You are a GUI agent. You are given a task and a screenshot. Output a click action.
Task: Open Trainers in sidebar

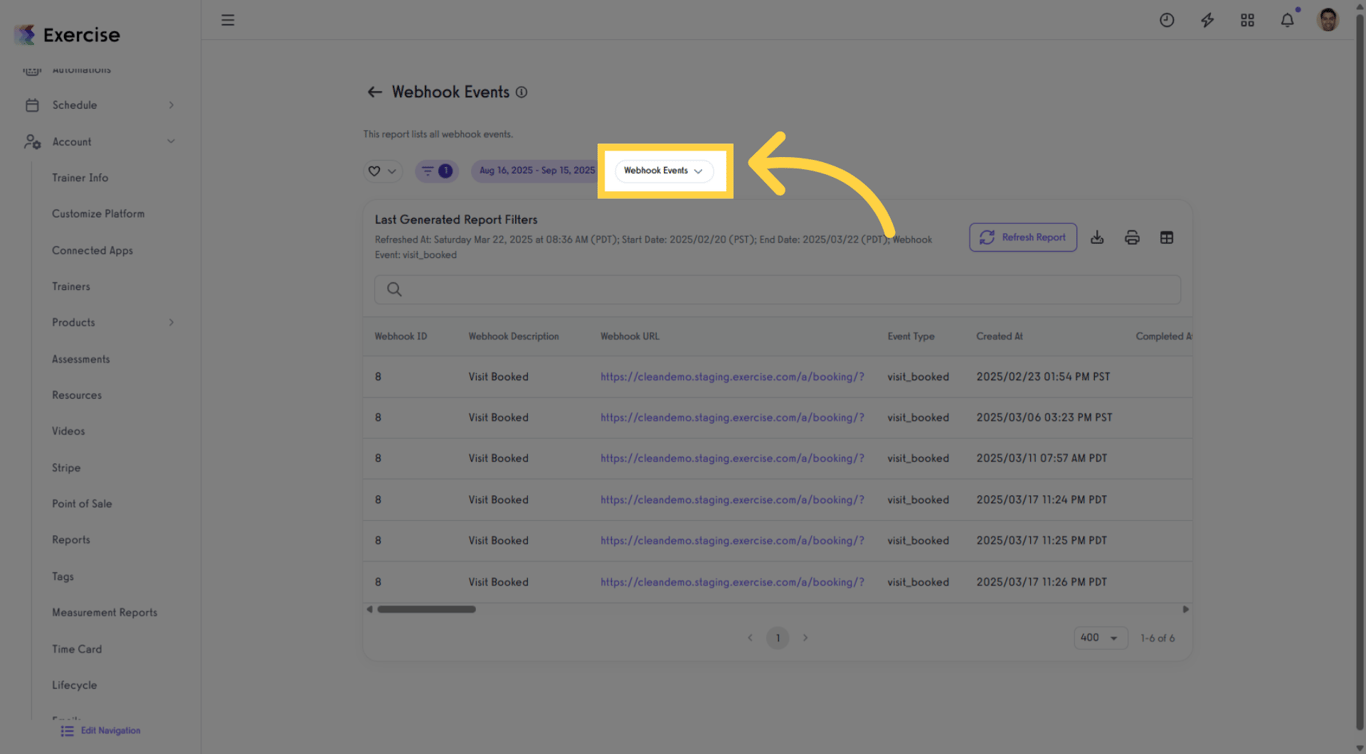pos(71,287)
